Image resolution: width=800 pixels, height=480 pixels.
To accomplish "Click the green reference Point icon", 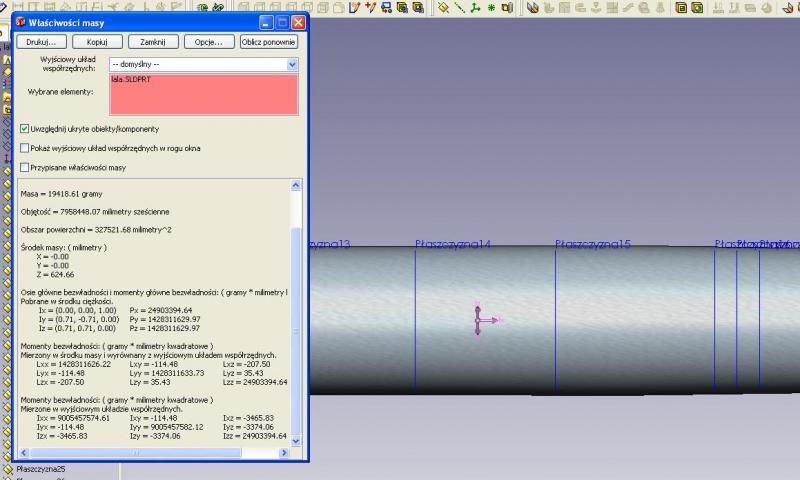I will point(491,8).
